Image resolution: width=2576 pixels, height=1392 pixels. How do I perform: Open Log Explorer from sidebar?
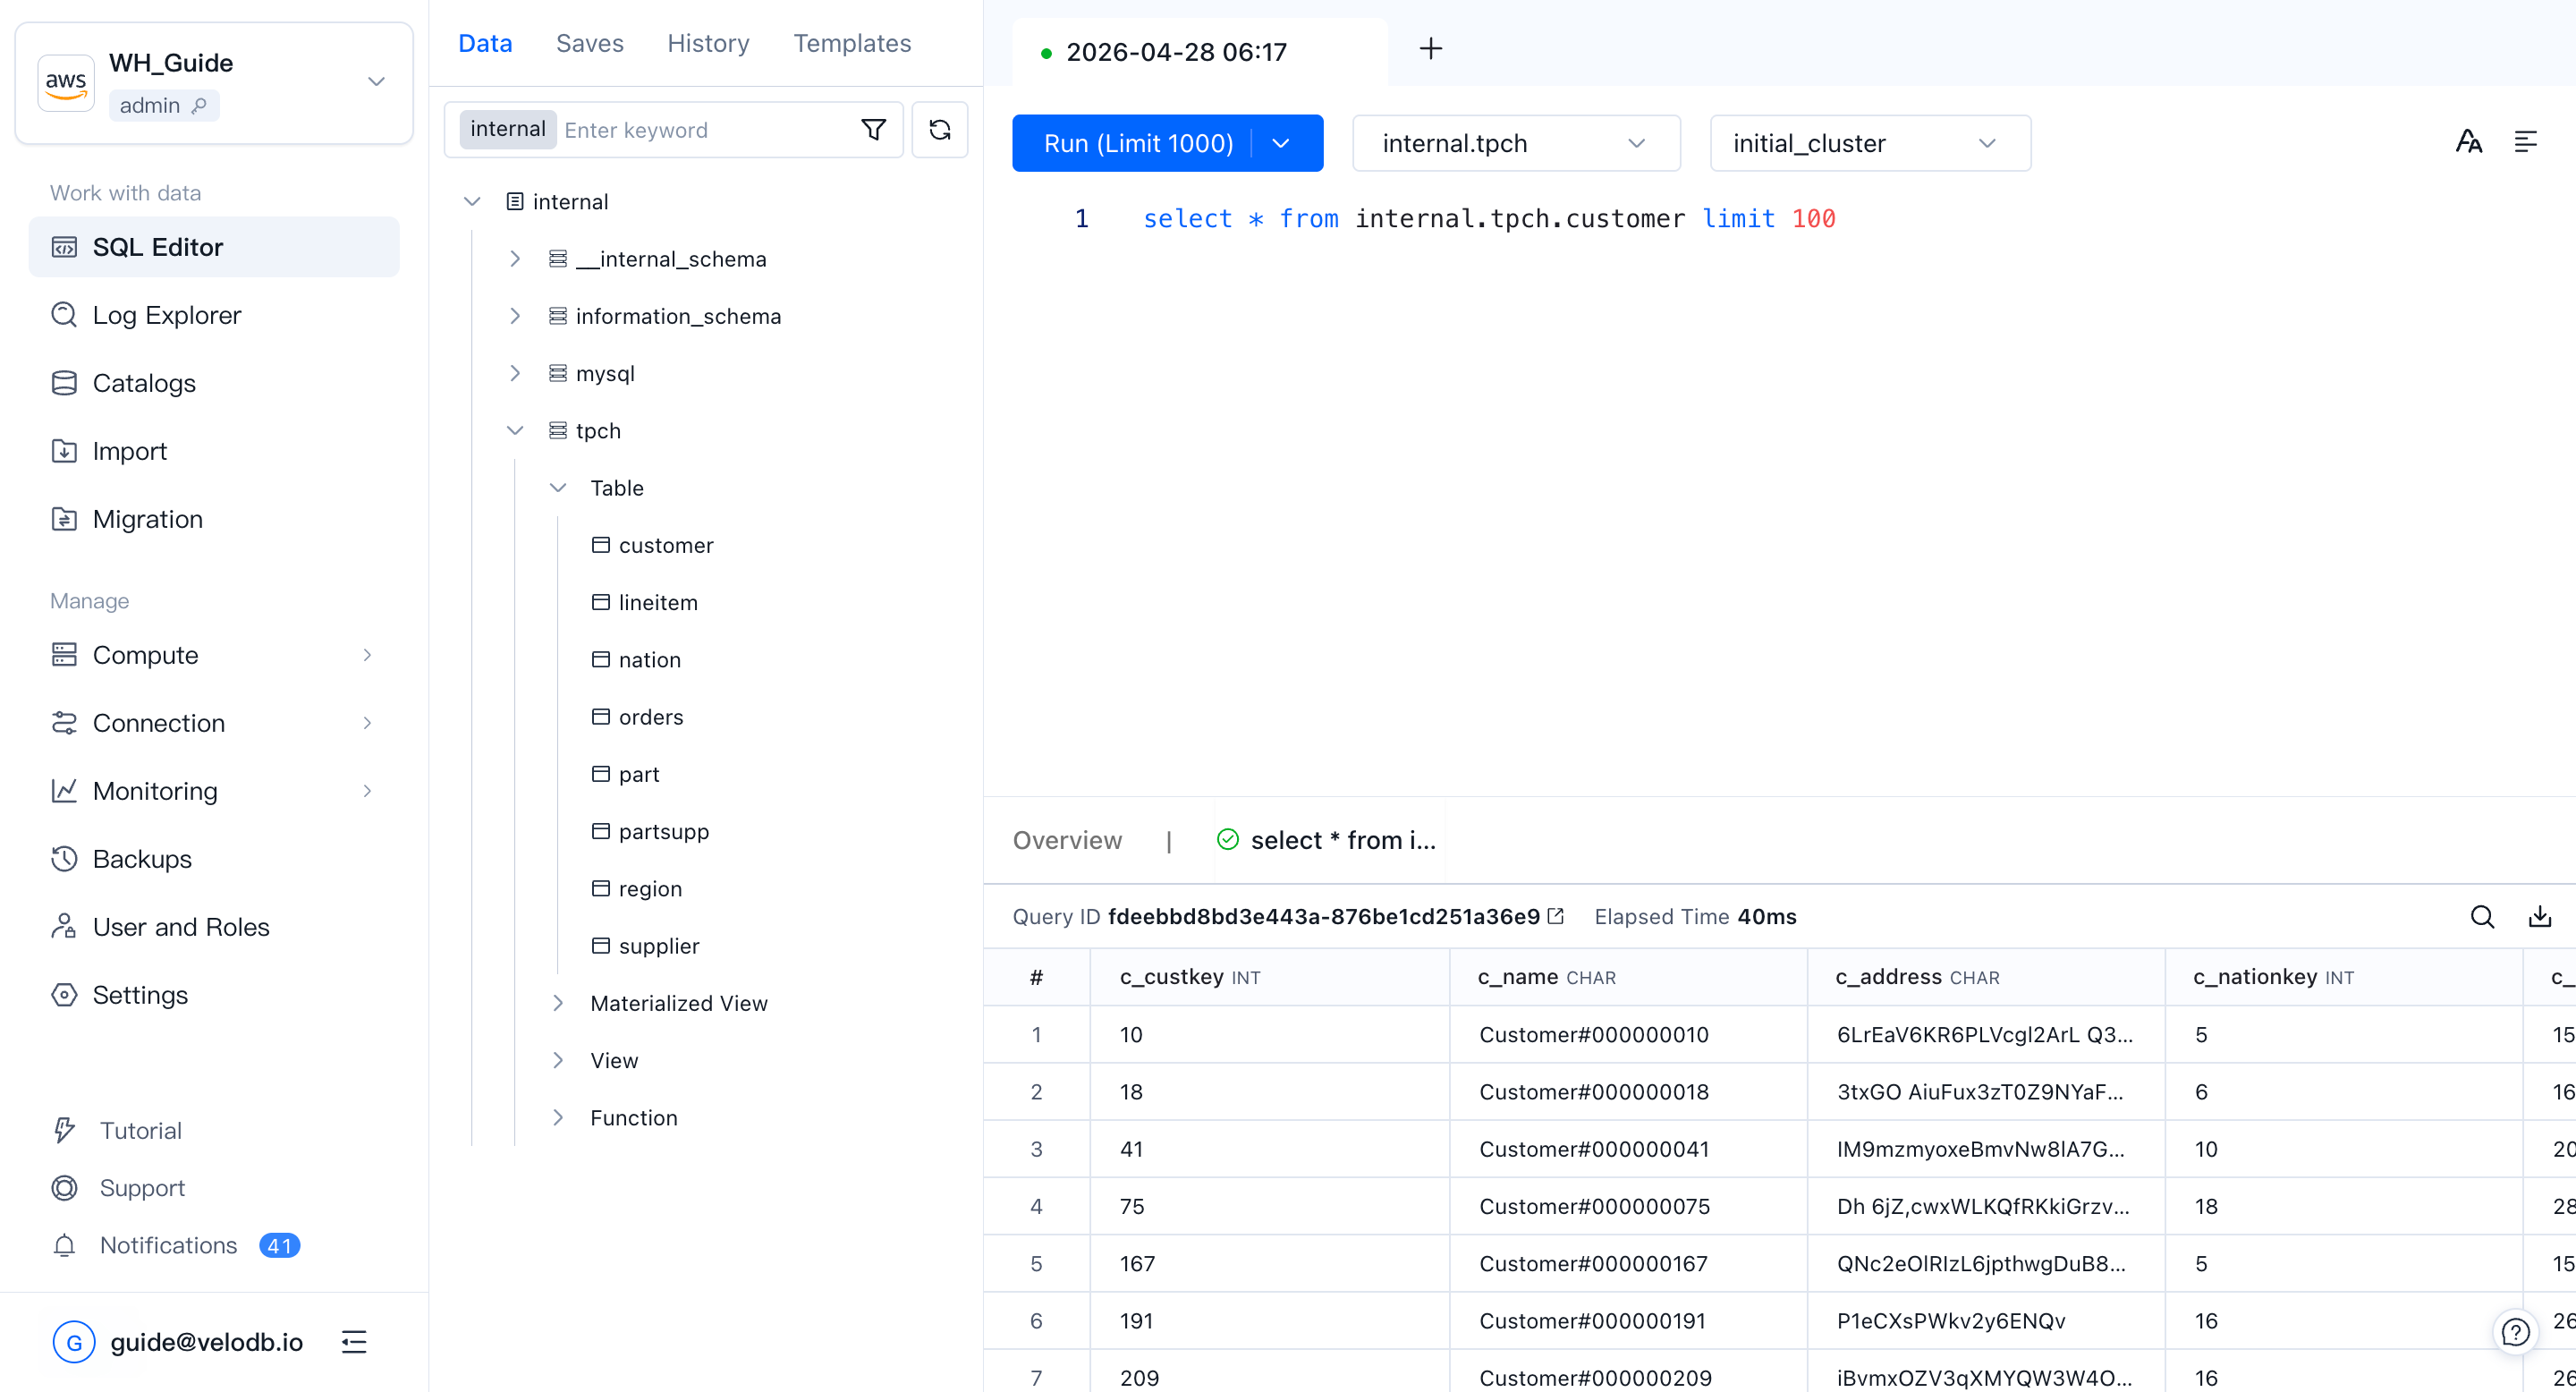tap(167, 315)
